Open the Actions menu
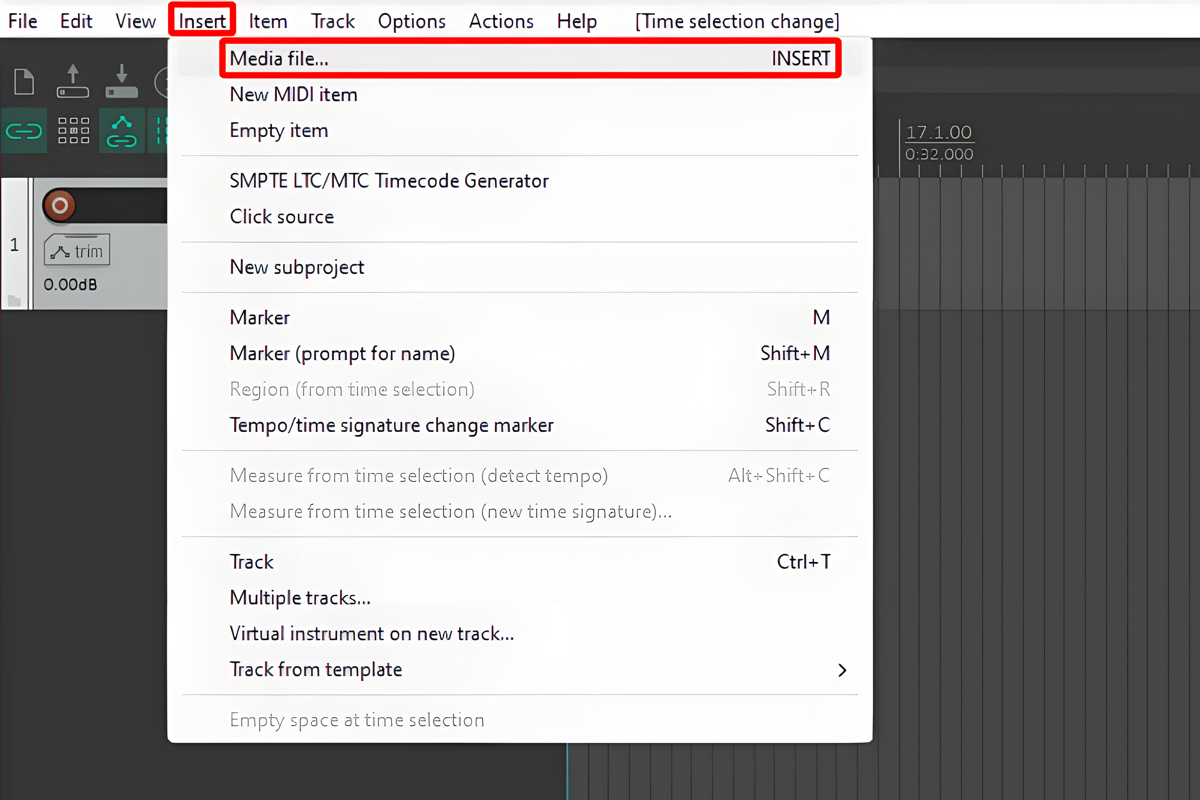Image resolution: width=1200 pixels, height=800 pixels. pos(500,21)
